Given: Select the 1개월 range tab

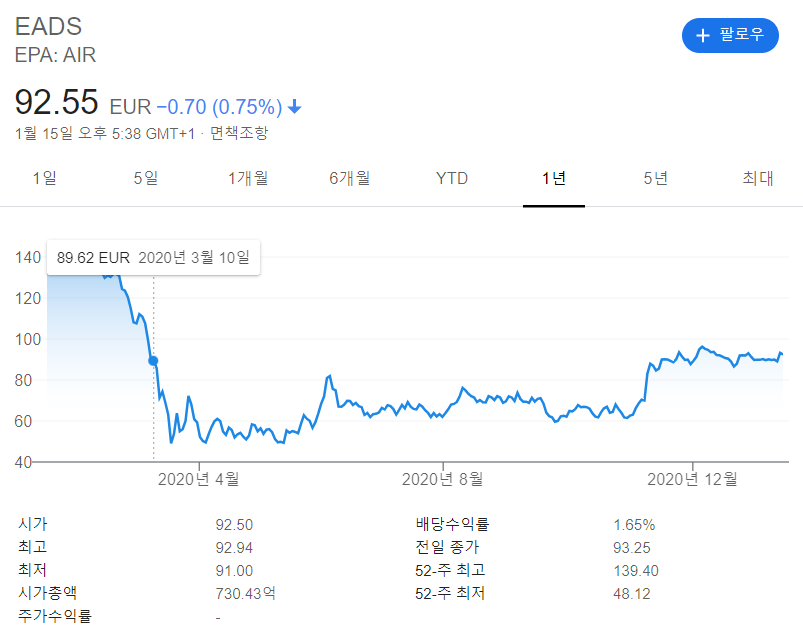Looking at the screenshot, I should pos(248,178).
